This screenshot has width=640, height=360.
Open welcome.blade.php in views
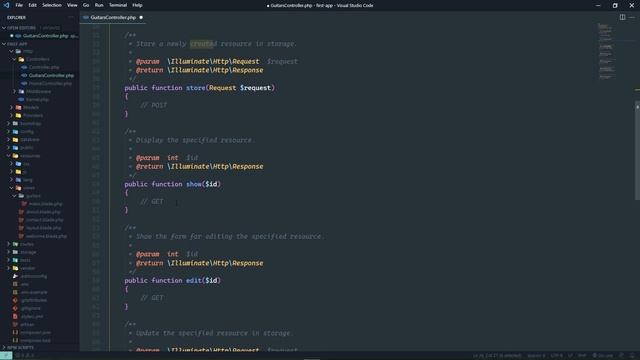(x=47, y=236)
